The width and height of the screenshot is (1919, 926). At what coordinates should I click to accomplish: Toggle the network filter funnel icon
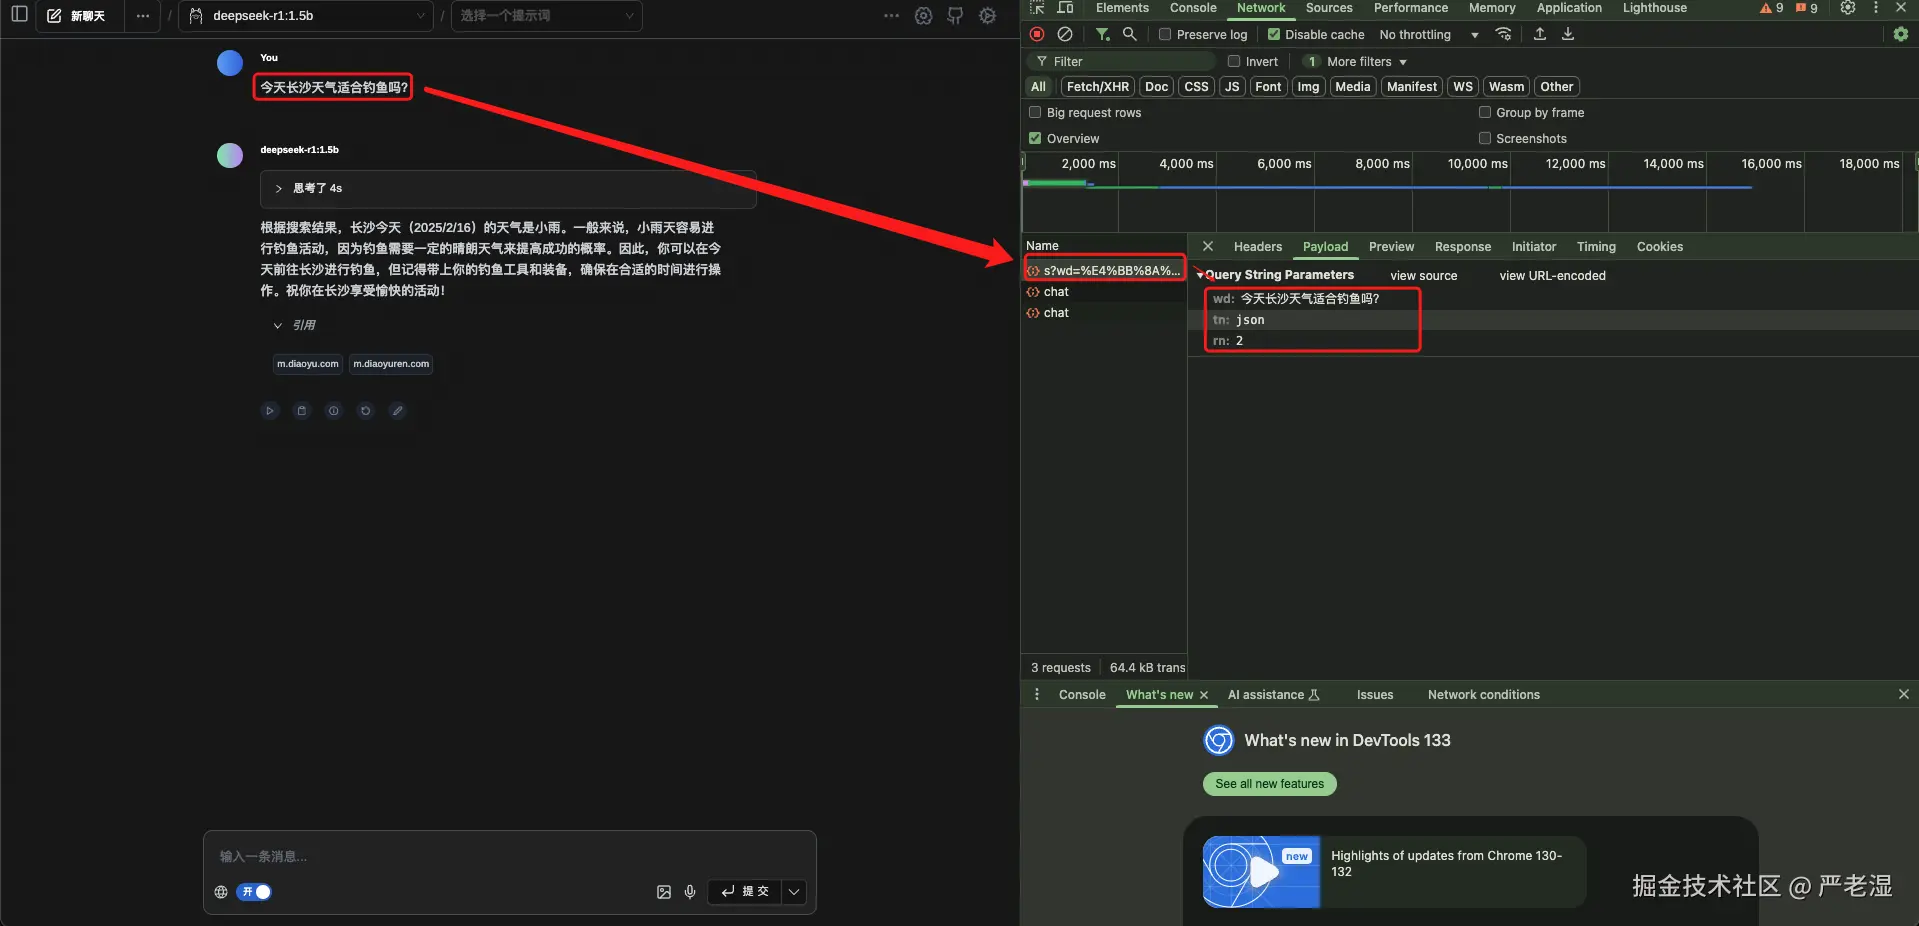point(1103,34)
